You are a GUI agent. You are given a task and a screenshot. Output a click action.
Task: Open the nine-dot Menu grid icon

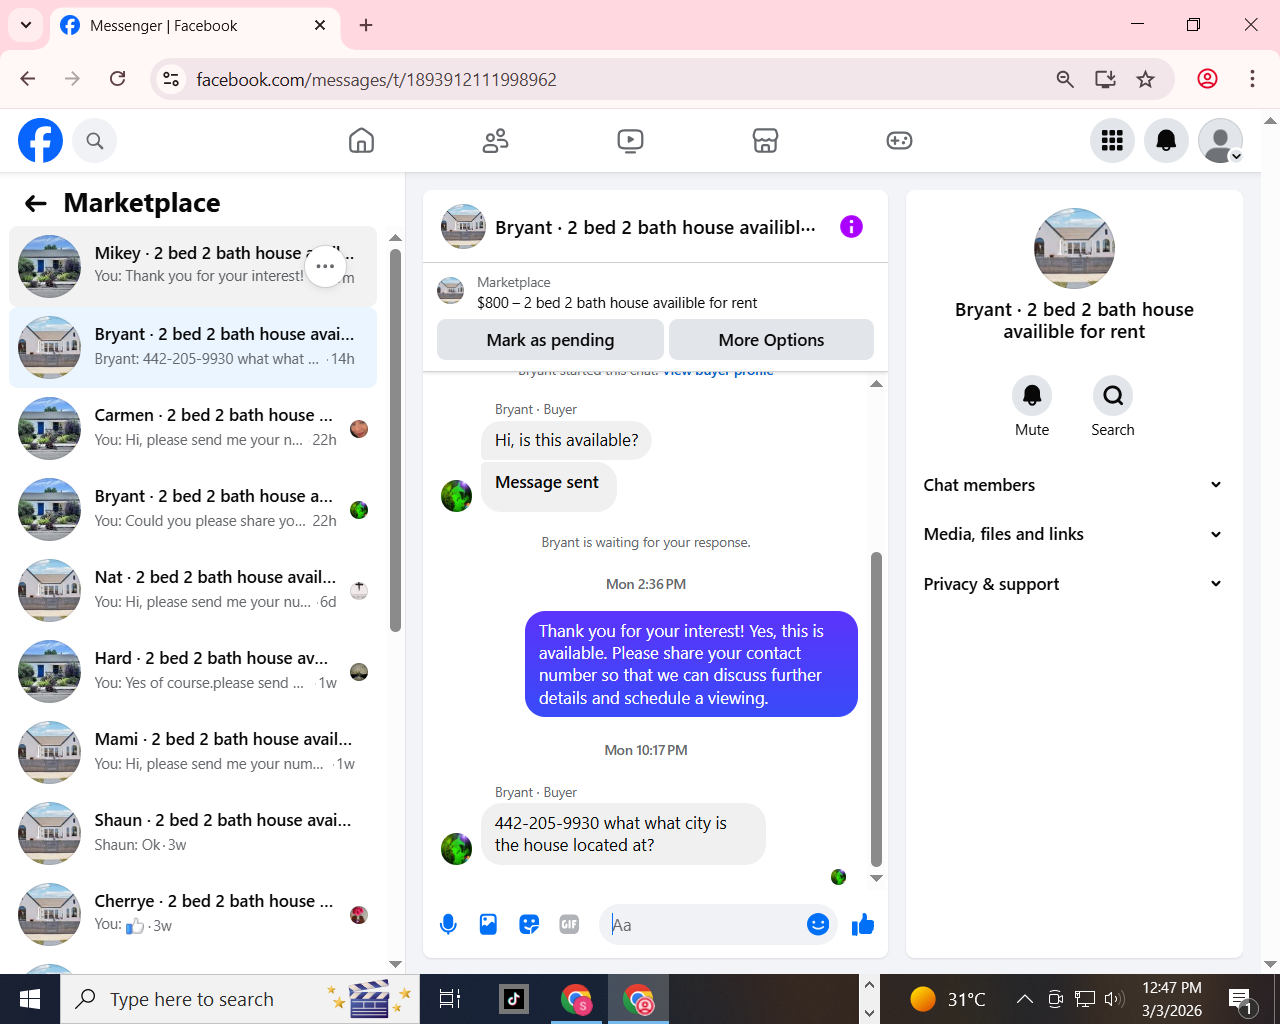coord(1112,141)
